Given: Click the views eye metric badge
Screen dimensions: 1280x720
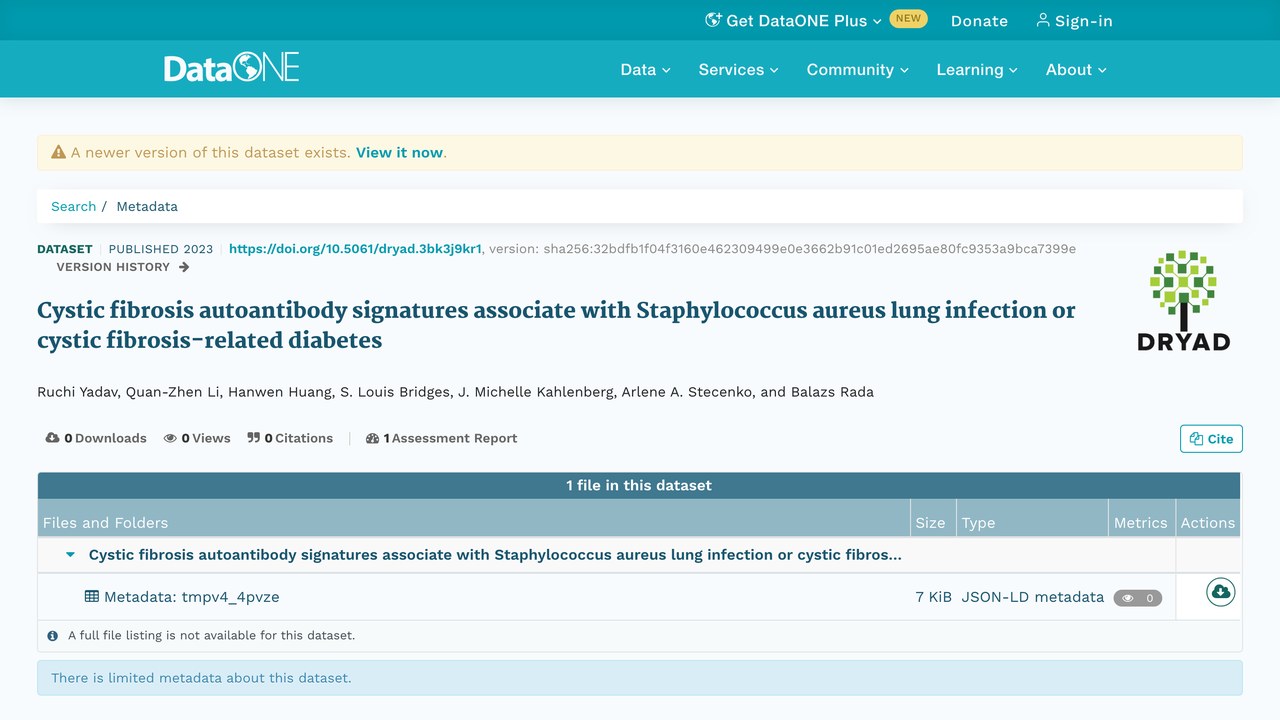Looking at the screenshot, I should point(1138,598).
